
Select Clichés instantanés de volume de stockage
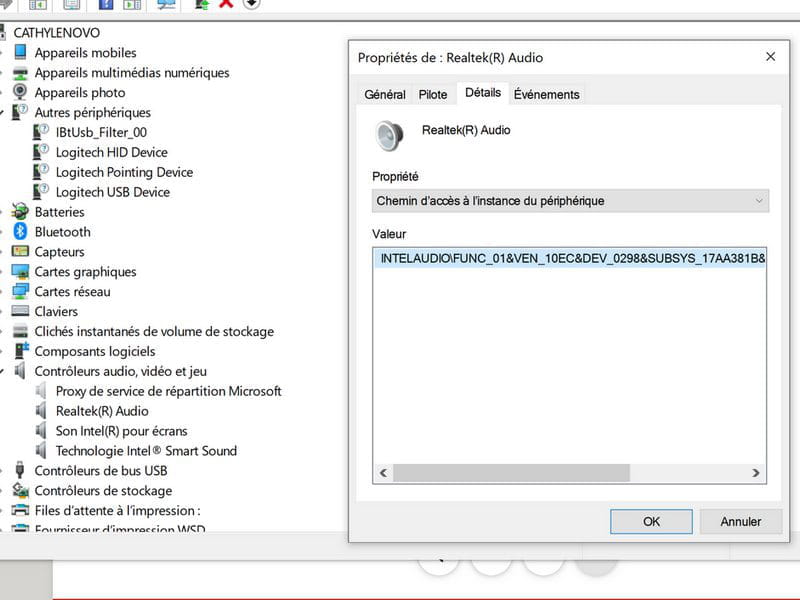(x=154, y=331)
